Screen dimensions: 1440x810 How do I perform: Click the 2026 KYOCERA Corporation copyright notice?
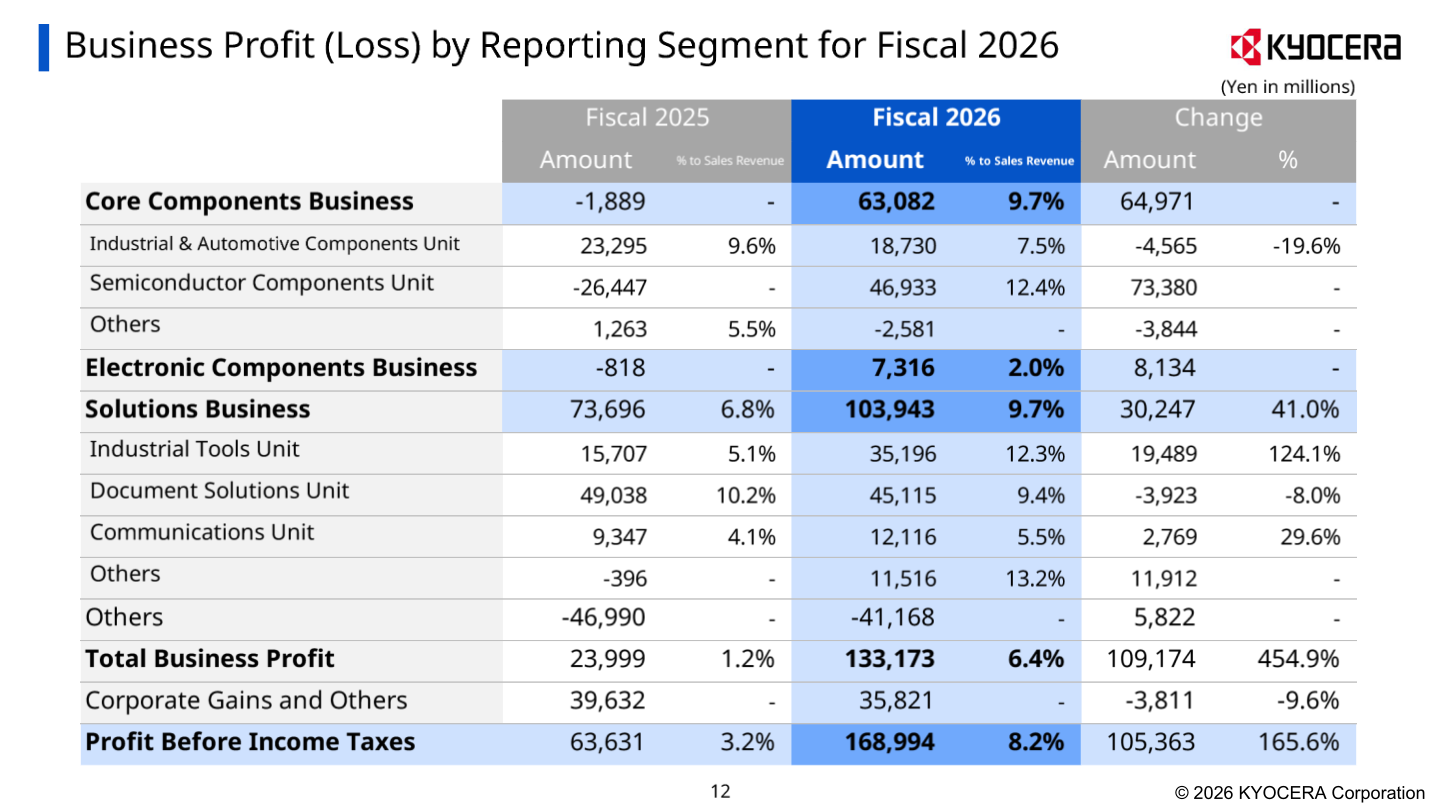(x=1300, y=793)
